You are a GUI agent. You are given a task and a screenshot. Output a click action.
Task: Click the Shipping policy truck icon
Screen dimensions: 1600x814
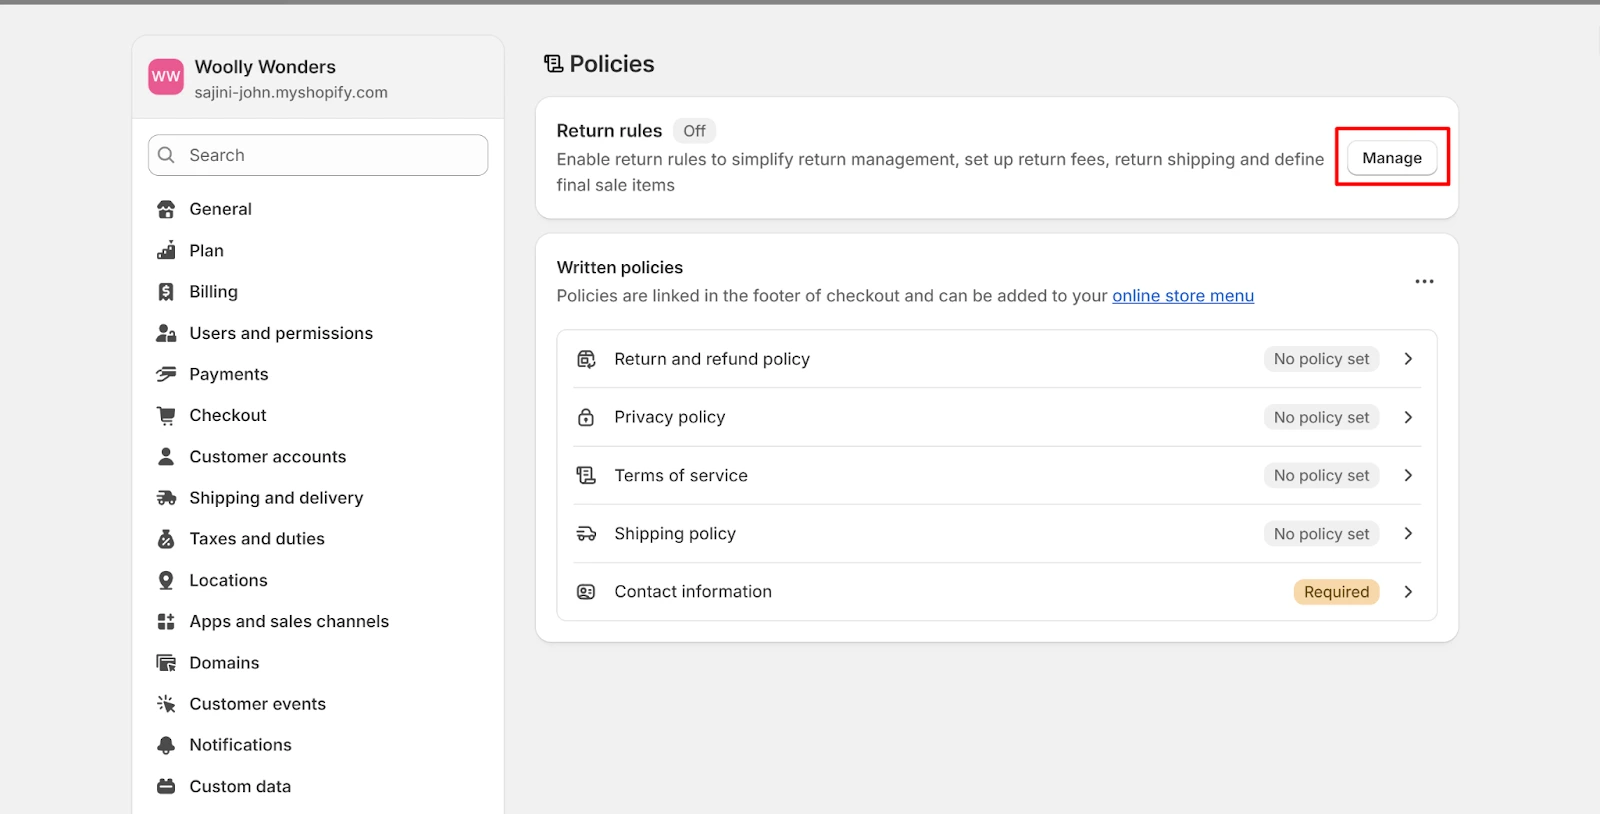coord(586,534)
